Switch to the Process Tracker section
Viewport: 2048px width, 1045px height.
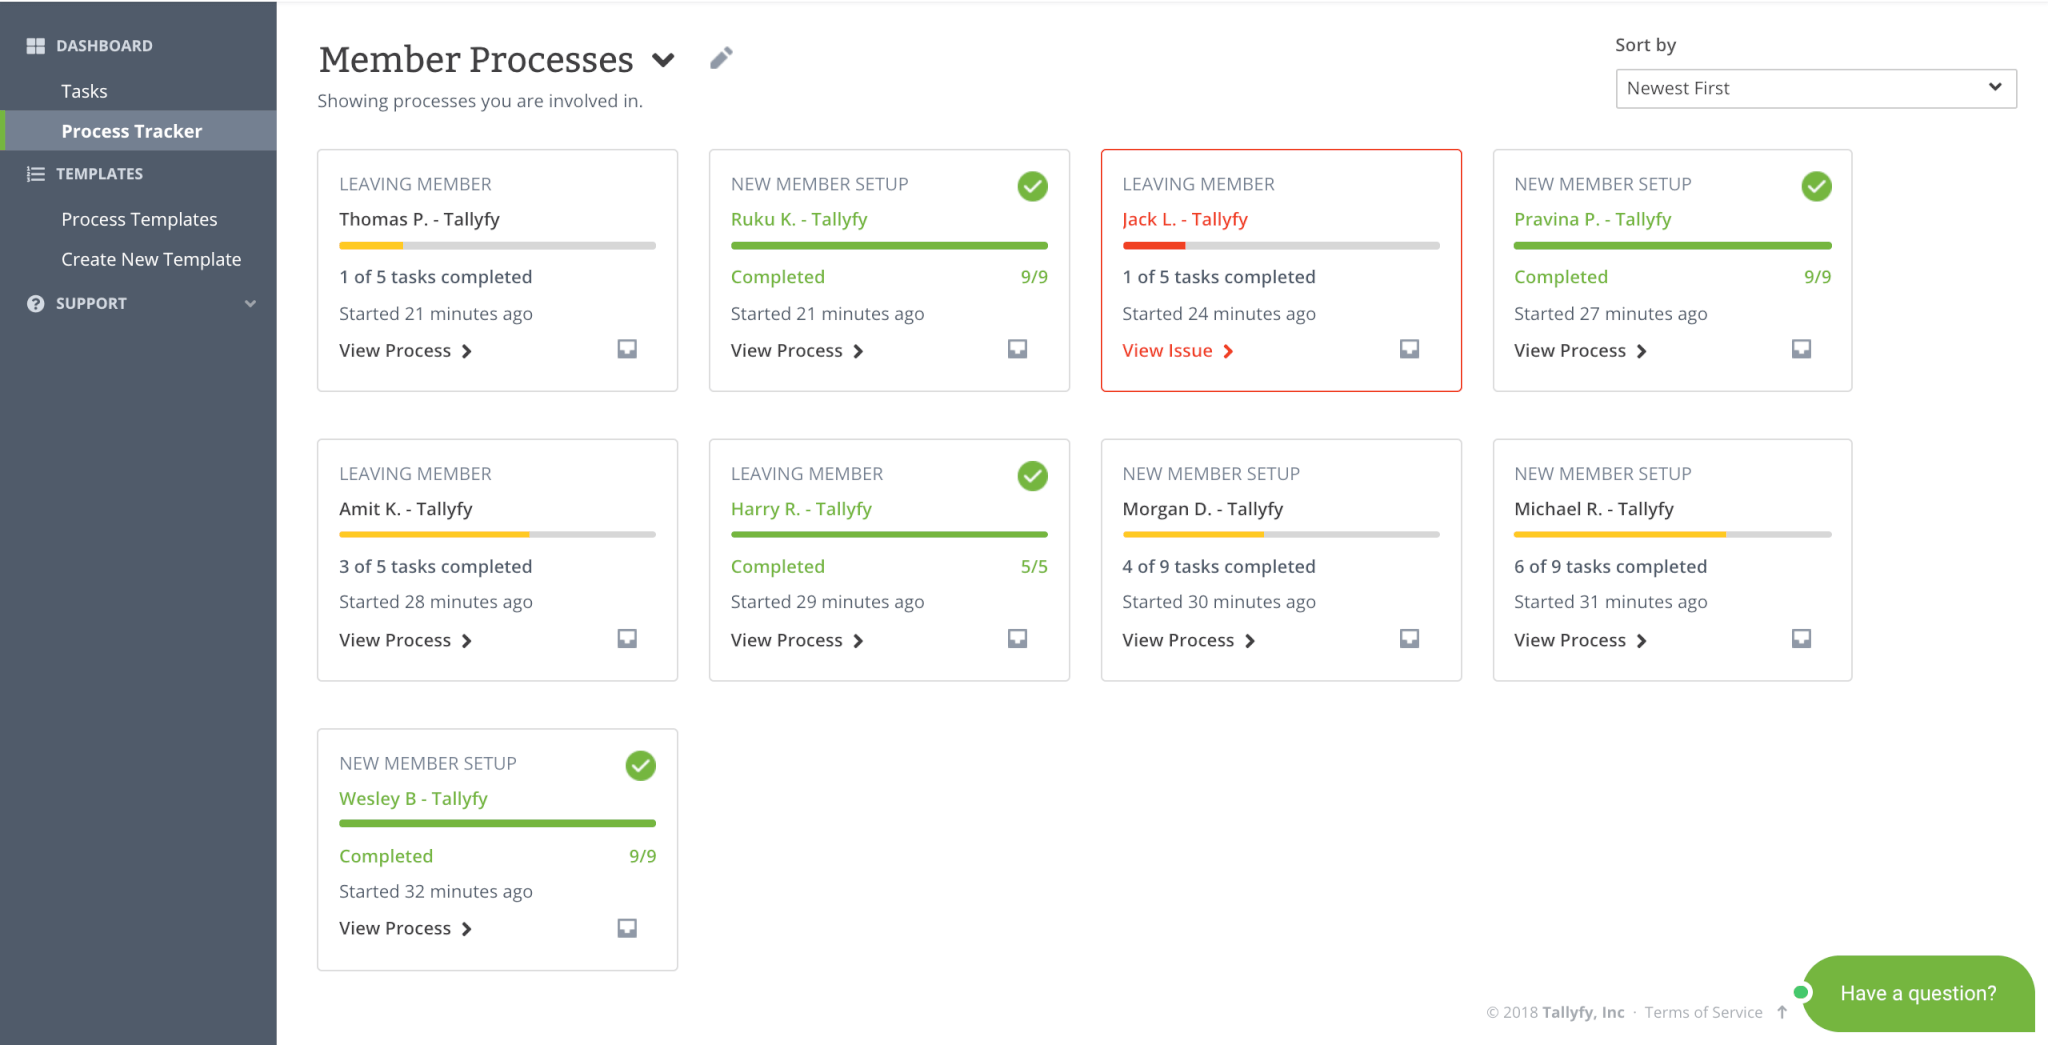pos(131,130)
